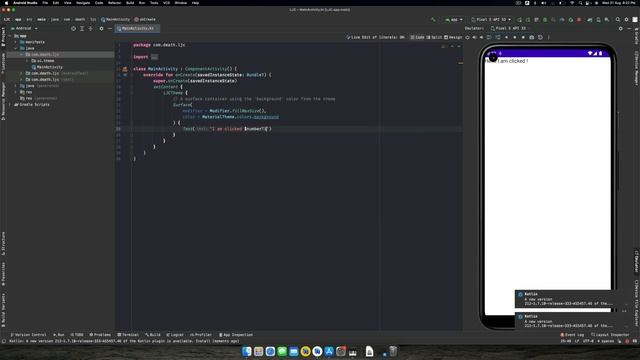
Task: Open Finder from the Dock
Action: [x=247, y=351]
